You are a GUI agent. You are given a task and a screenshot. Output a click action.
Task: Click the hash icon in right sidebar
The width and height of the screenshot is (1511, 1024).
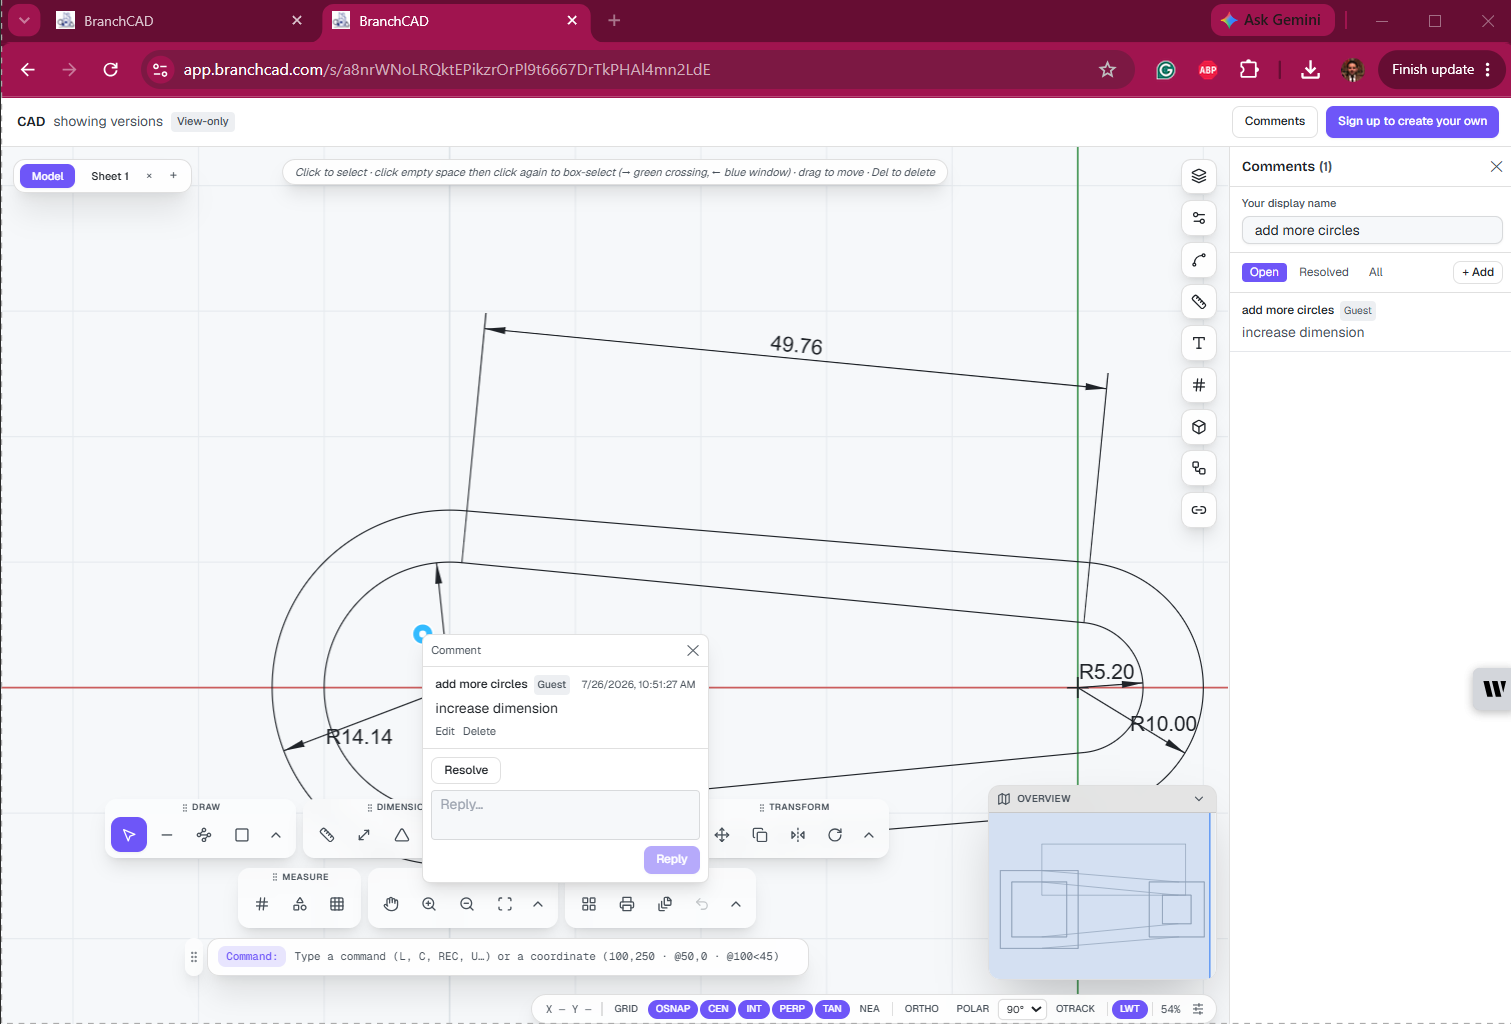(x=1199, y=385)
